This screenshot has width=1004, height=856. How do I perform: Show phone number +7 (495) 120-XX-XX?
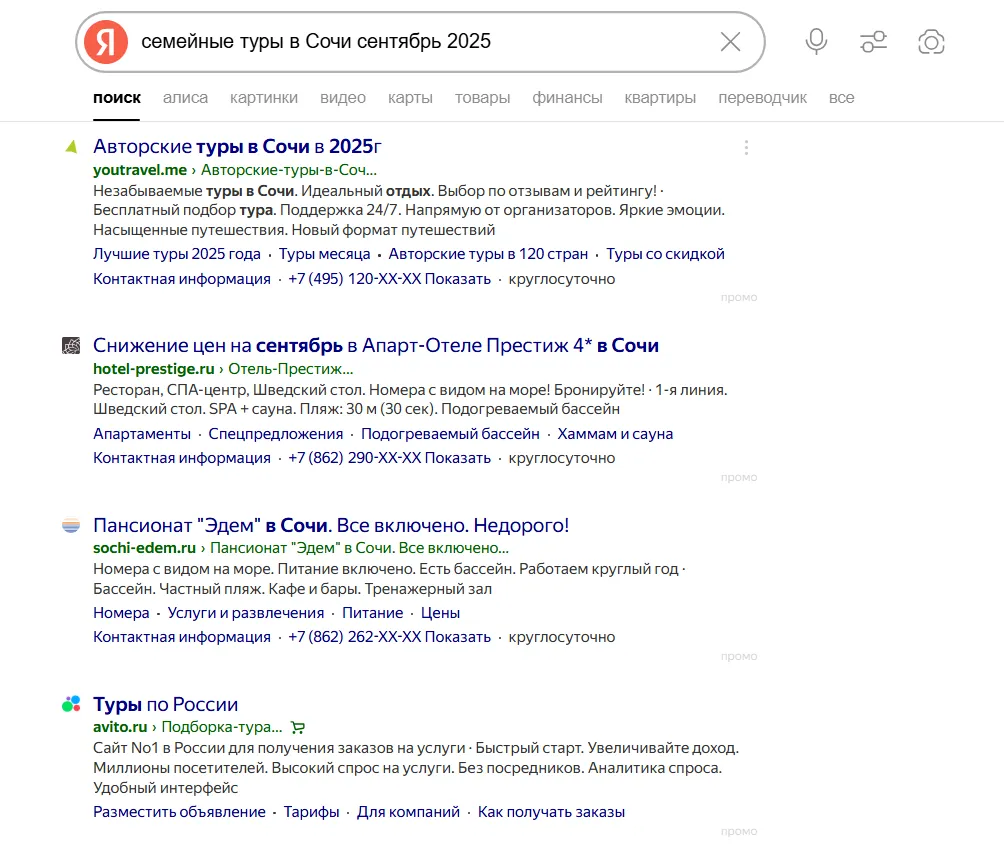389,279
